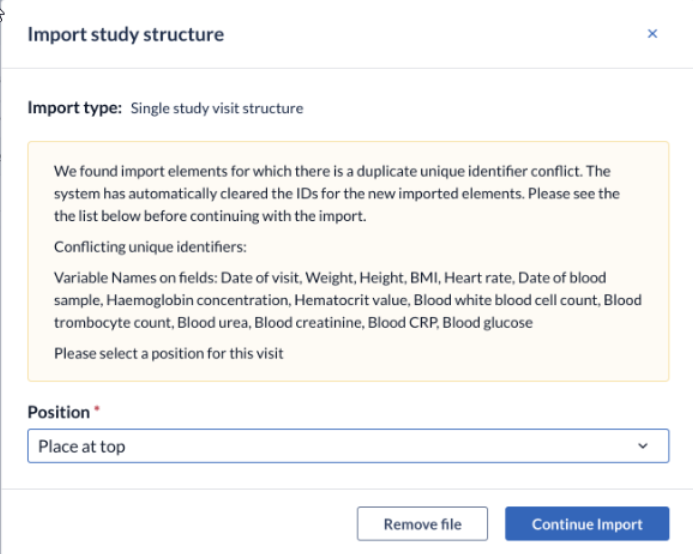Viewport: 693px width, 554px height.
Task: Select the 'Place at top' text value
Action: 82,447
